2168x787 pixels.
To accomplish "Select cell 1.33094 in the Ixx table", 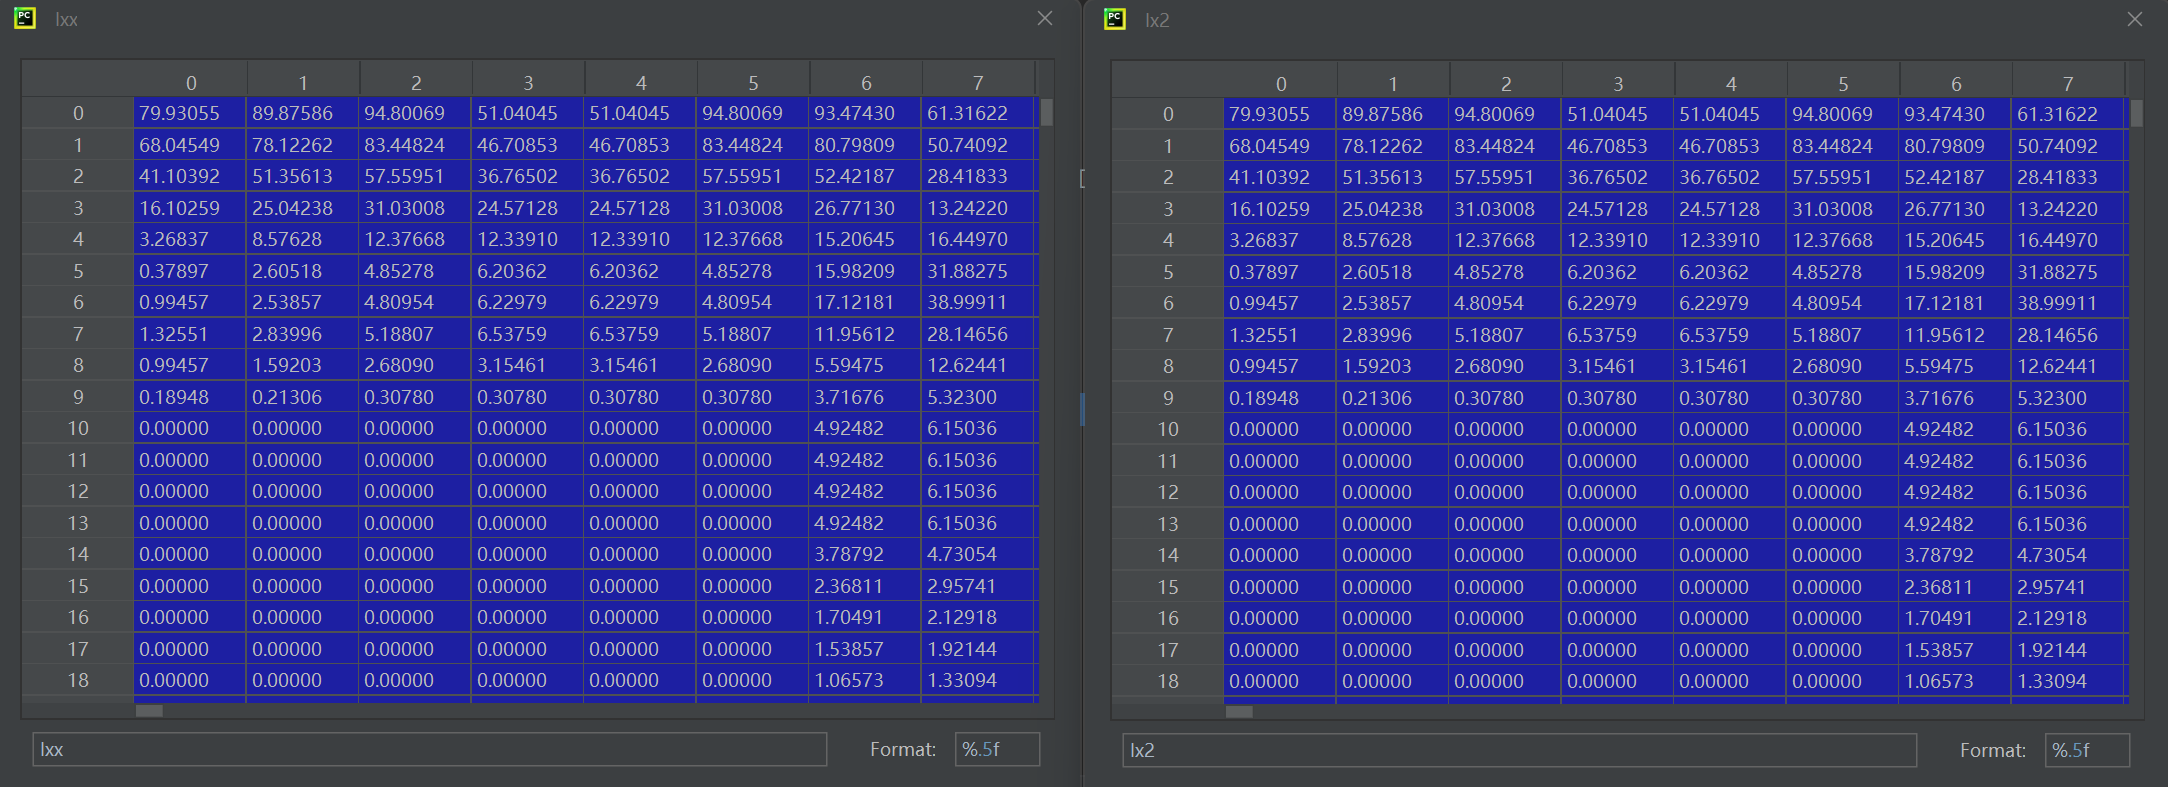I will tap(979, 680).
